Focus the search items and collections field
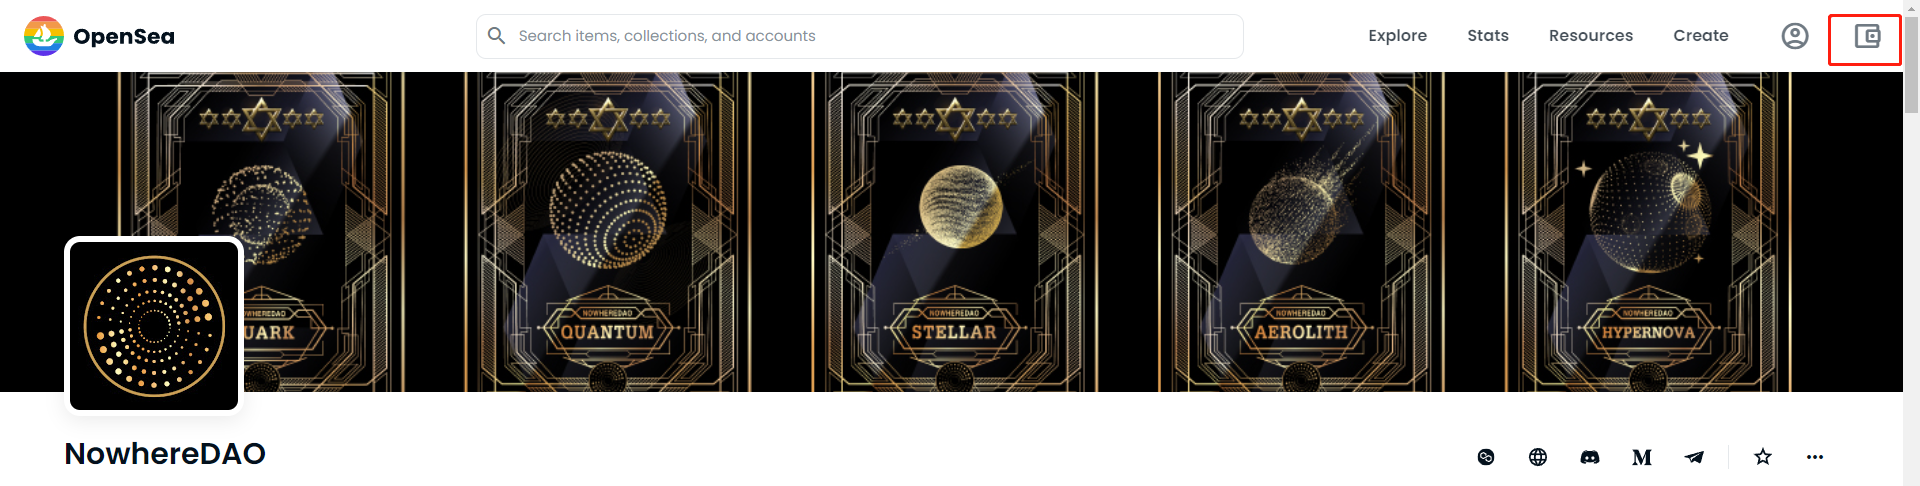The height and width of the screenshot is (486, 1920). pyautogui.click(x=860, y=36)
